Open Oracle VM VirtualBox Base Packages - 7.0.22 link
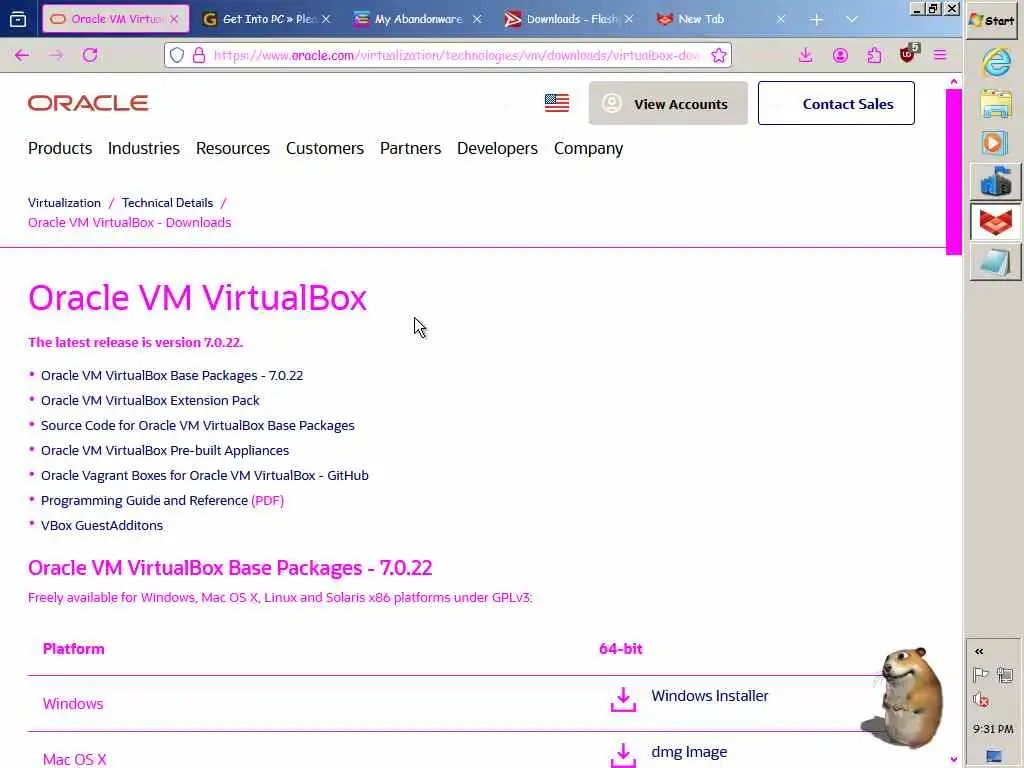1024x768 pixels. pyautogui.click(x=172, y=376)
